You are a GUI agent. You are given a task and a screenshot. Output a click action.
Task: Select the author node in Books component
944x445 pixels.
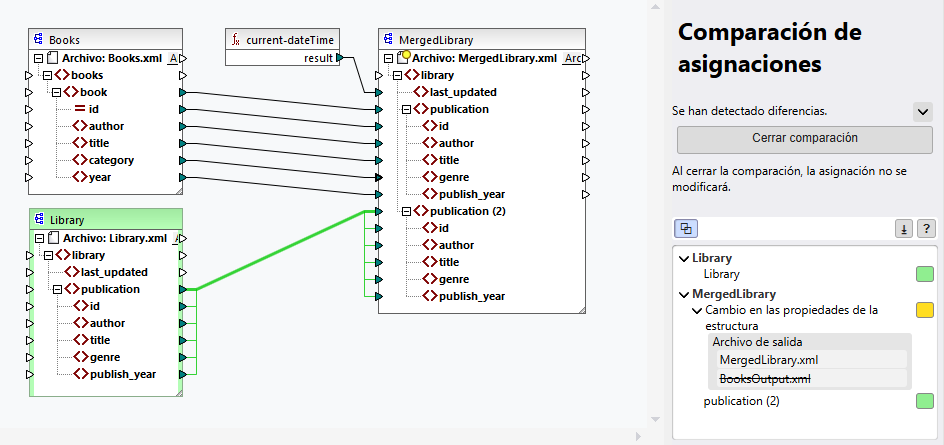[x=106, y=126]
